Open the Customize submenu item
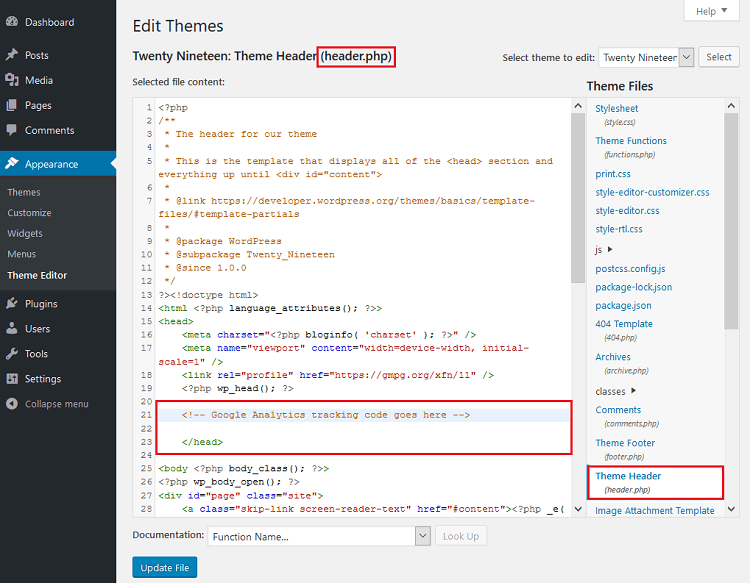750x583 pixels. click(x=29, y=213)
